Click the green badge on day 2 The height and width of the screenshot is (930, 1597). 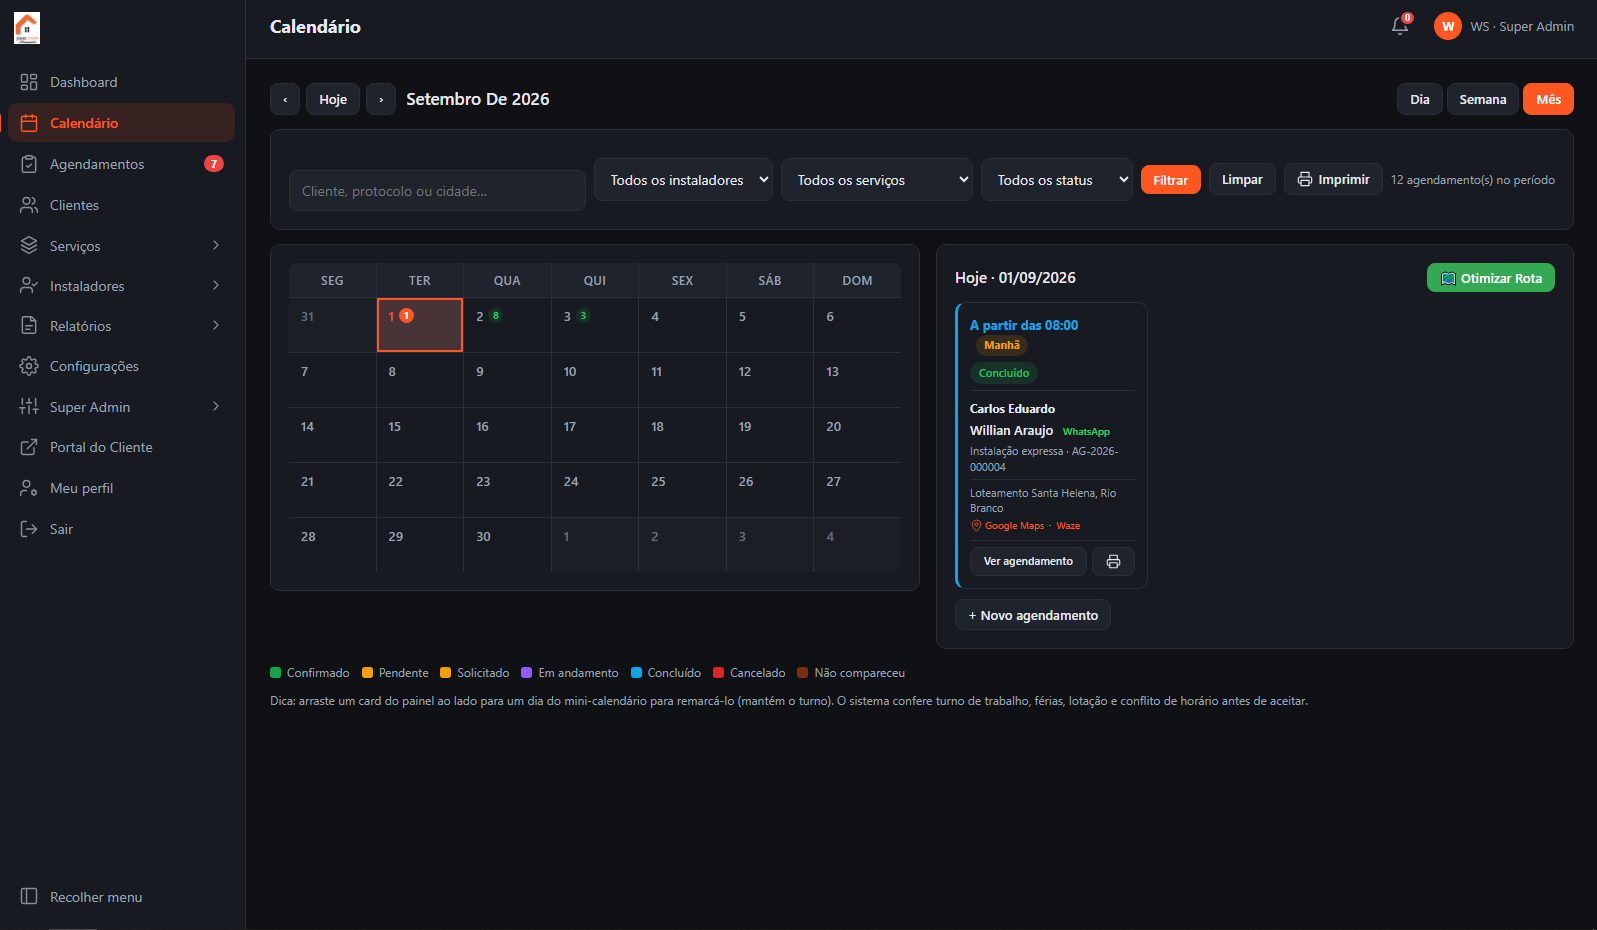point(495,316)
